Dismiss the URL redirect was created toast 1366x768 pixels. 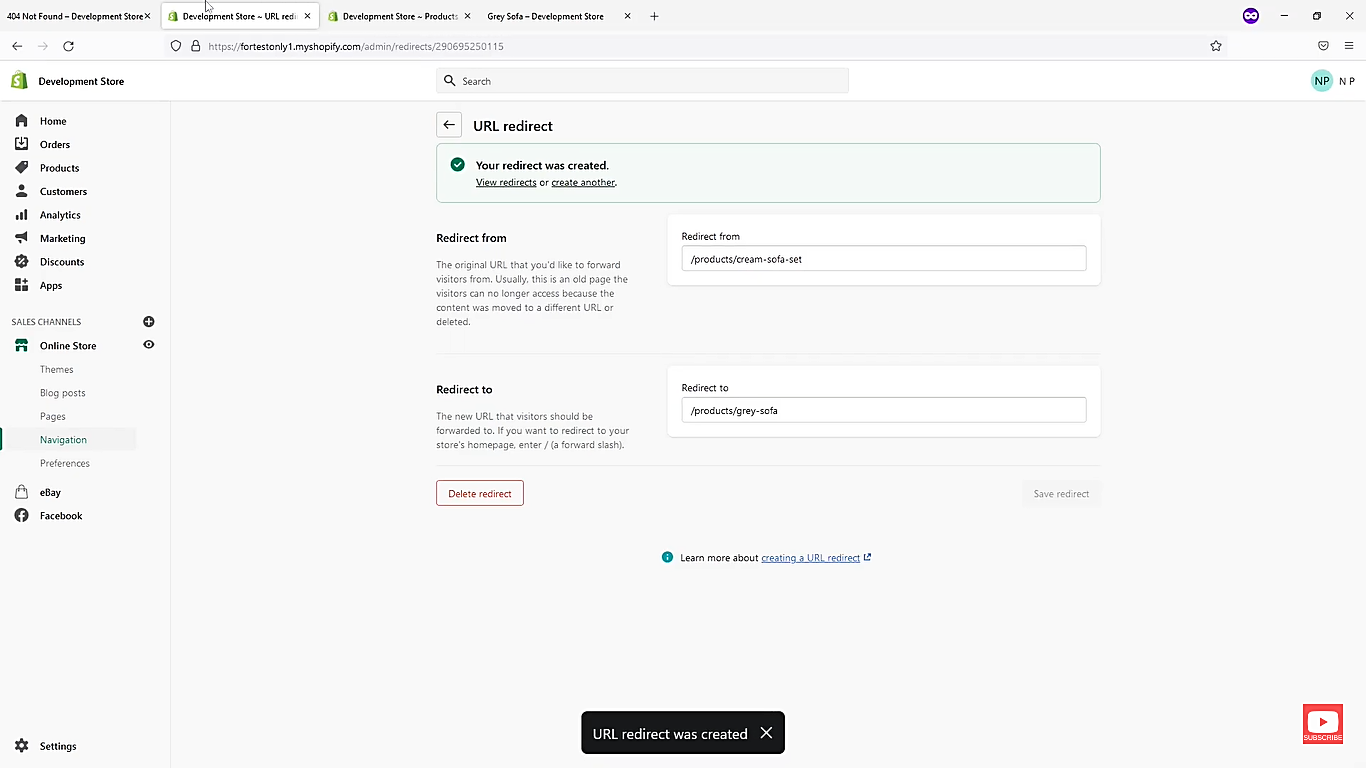point(766,733)
